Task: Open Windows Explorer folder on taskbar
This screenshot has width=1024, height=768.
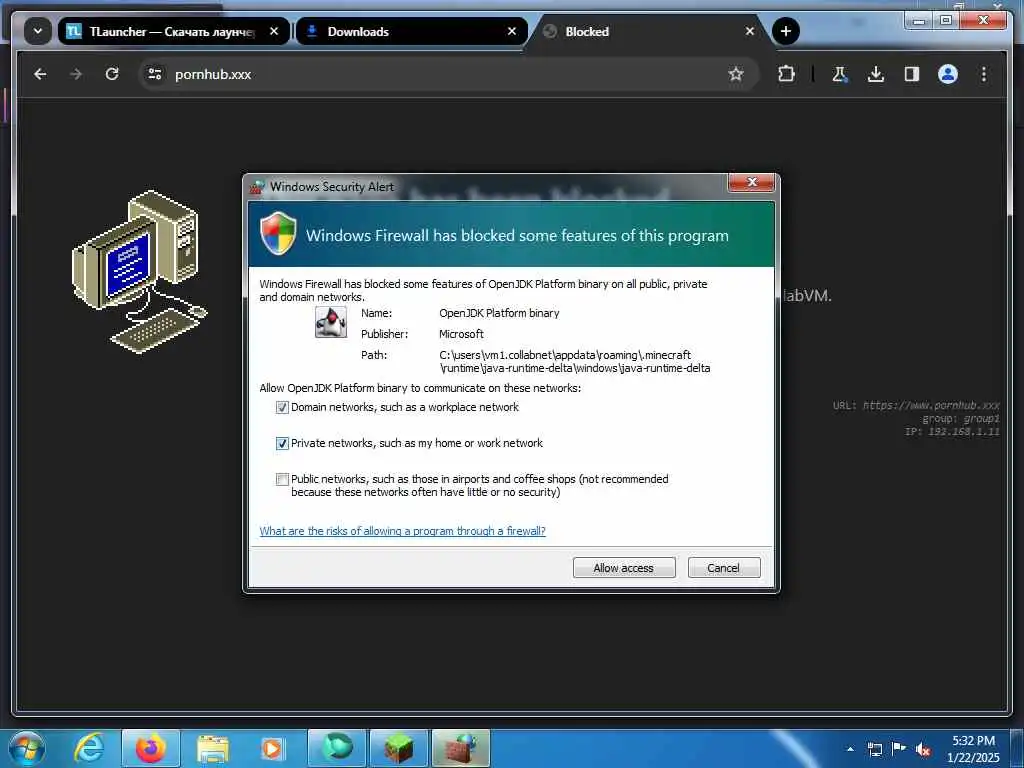Action: [x=213, y=748]
